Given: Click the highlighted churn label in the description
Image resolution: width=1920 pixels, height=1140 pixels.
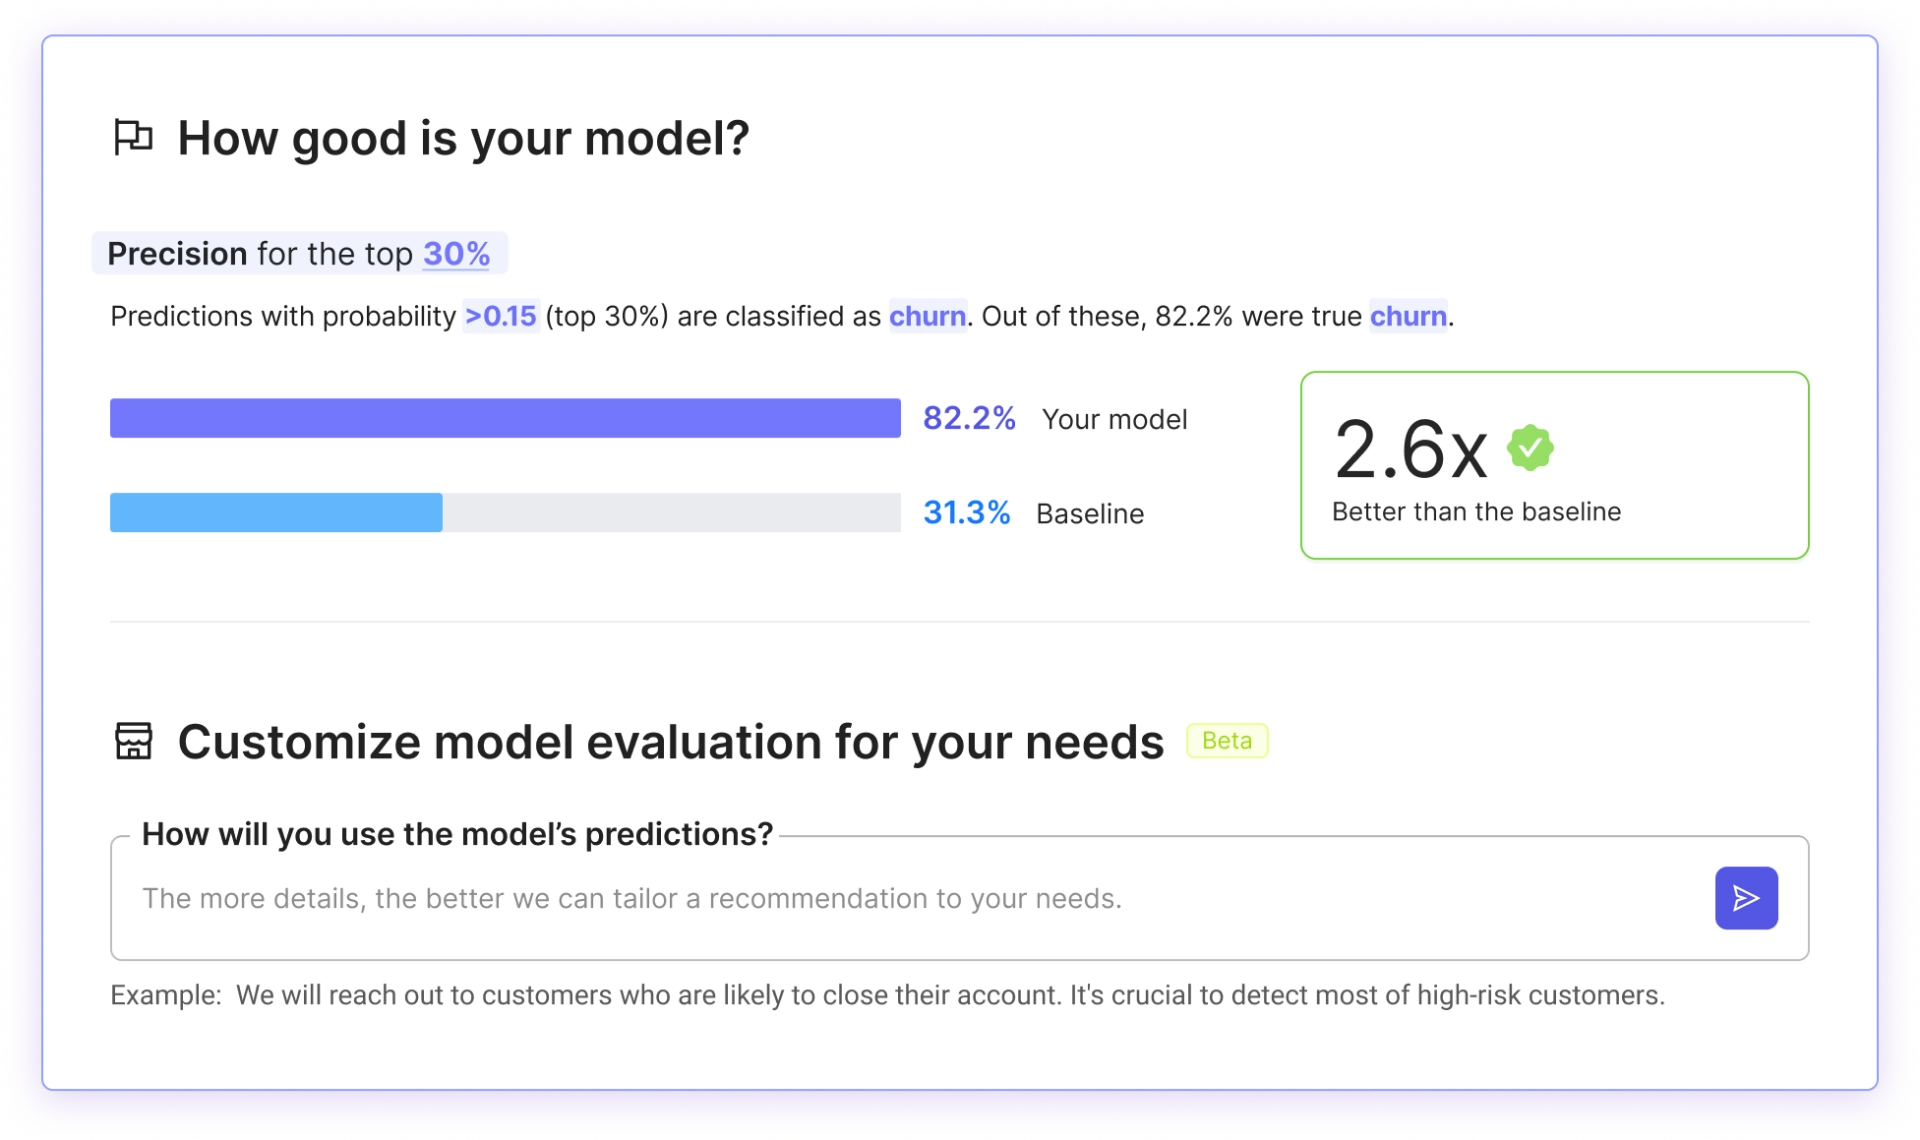Looking at the screenshot, I should tap(927, 316).
